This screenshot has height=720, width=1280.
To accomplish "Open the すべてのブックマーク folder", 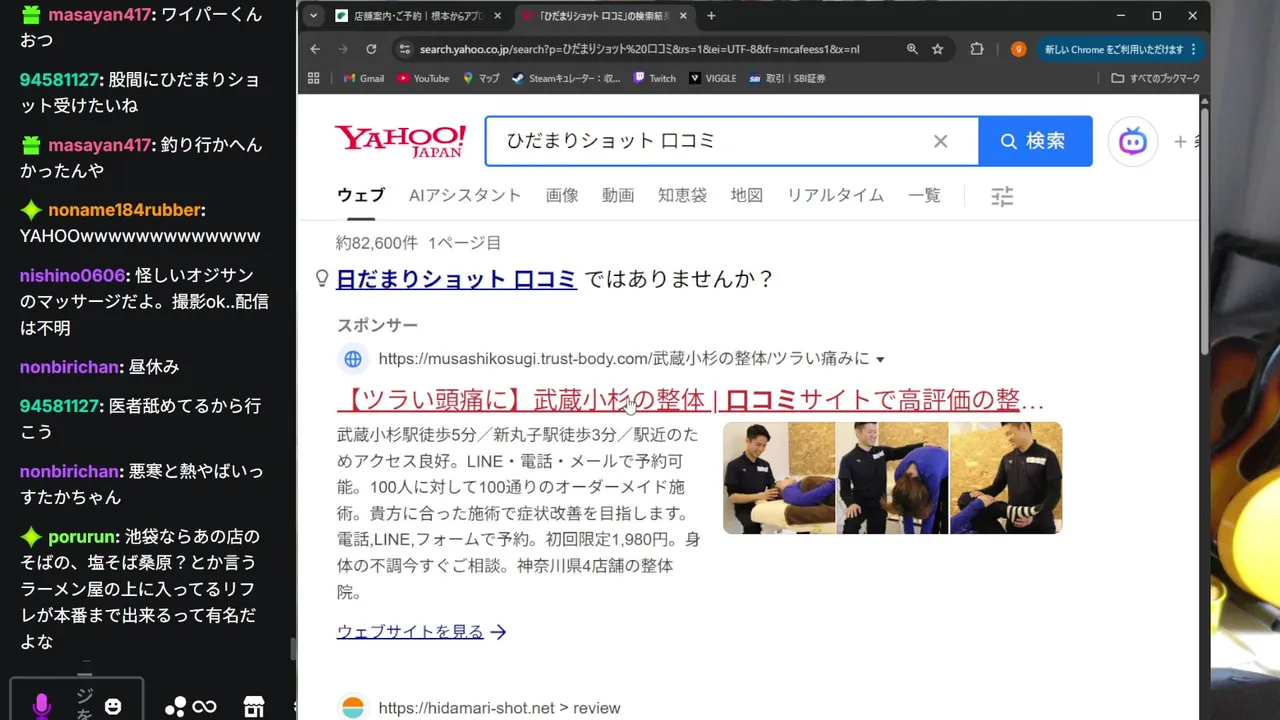I will 1155,78.
